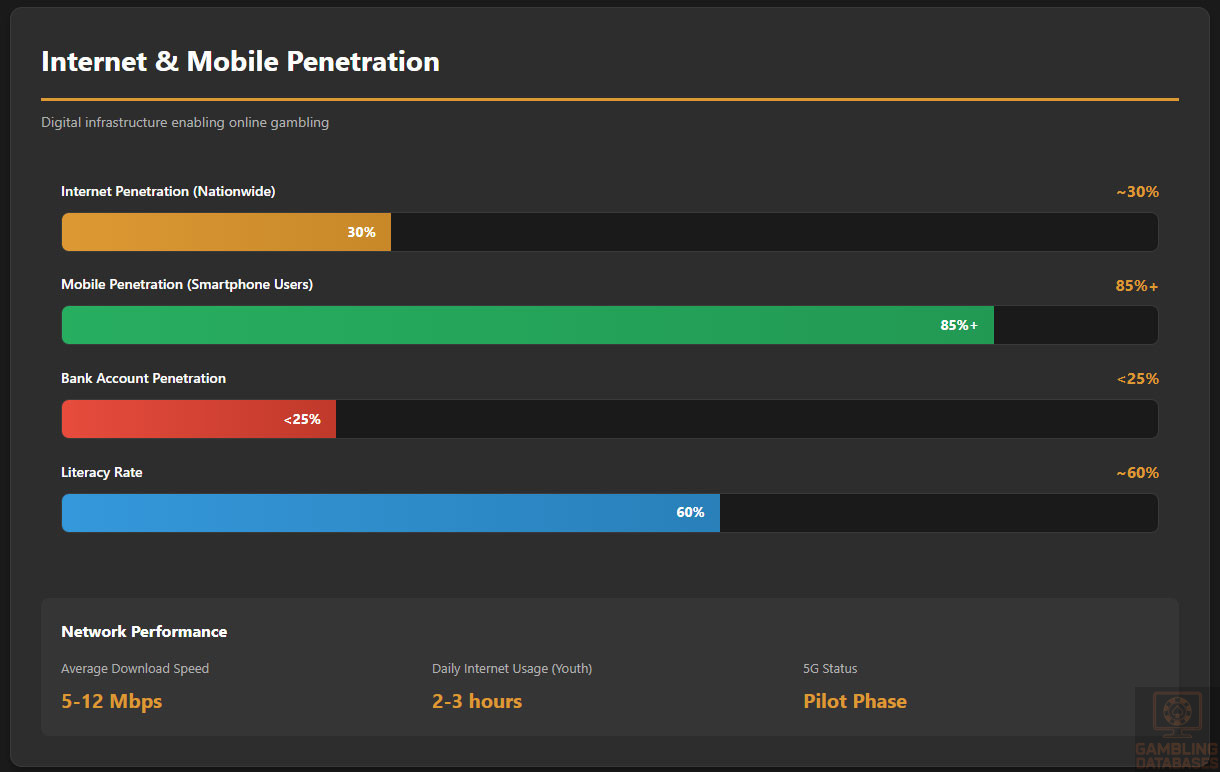Click the <25% value at right
The height and width of the screenshot is (772, 1220).
coord(1137,379)
